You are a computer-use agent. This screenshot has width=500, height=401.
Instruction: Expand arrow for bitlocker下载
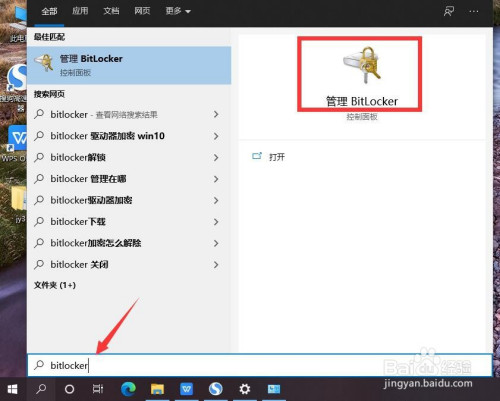point(216,222)
